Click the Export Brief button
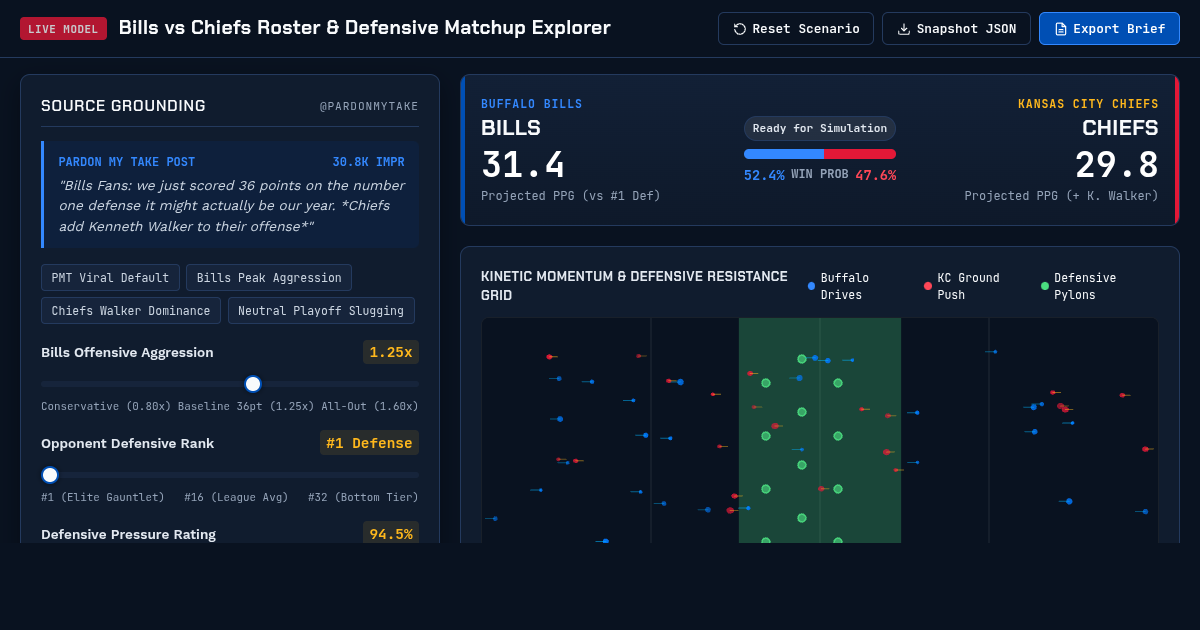1200x630 pixels. (x=1109, y=29)
